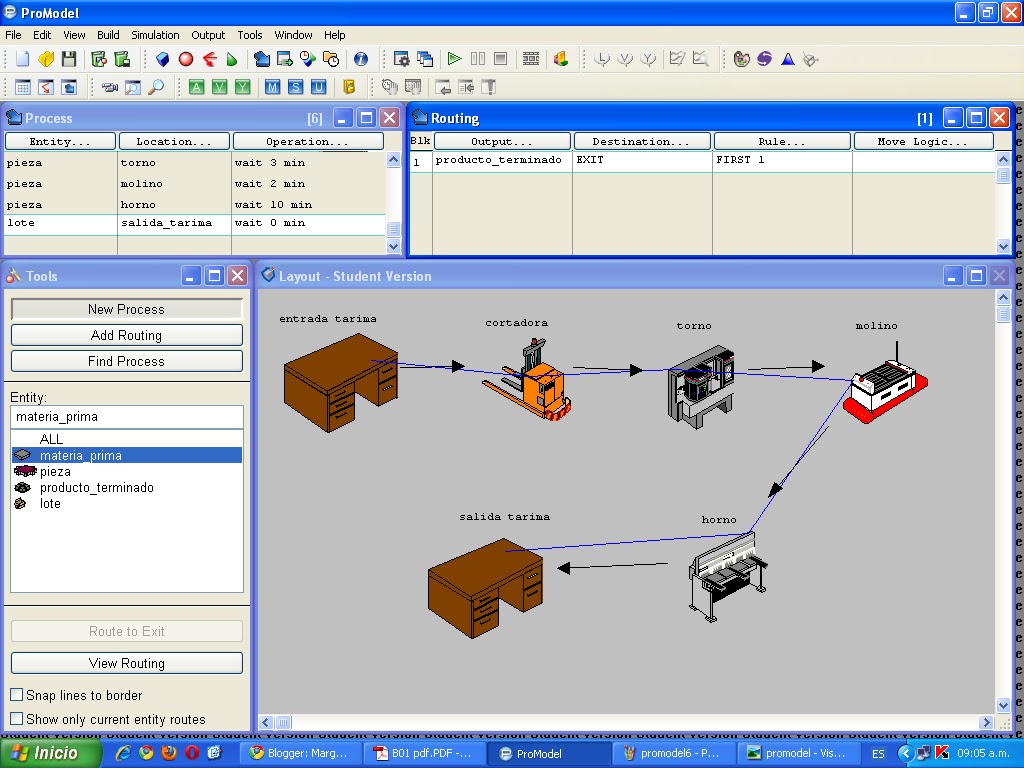Screen dimensions: 1024x768
Task: Enable Show only current entity routes
Action: 17,716
